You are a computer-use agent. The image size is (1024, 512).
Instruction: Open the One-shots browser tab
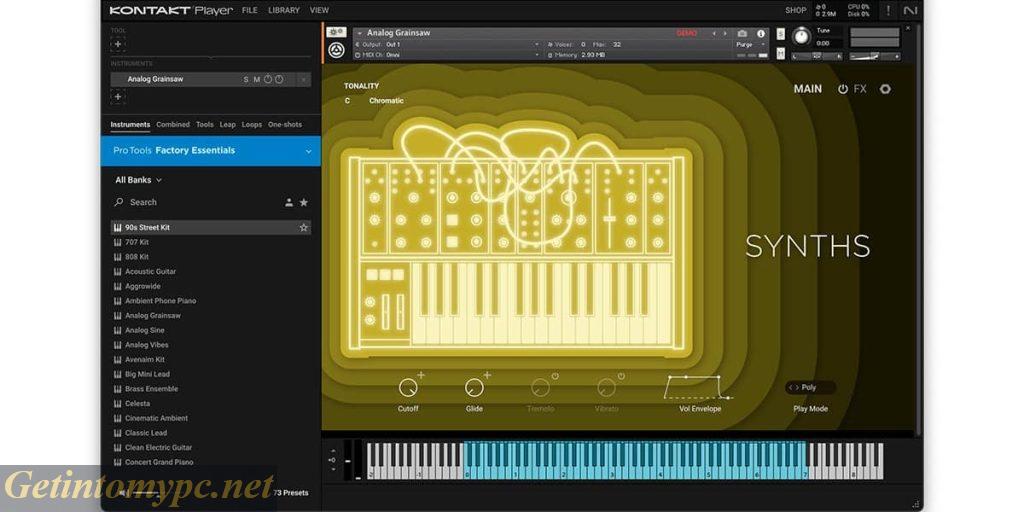point(285,124)
